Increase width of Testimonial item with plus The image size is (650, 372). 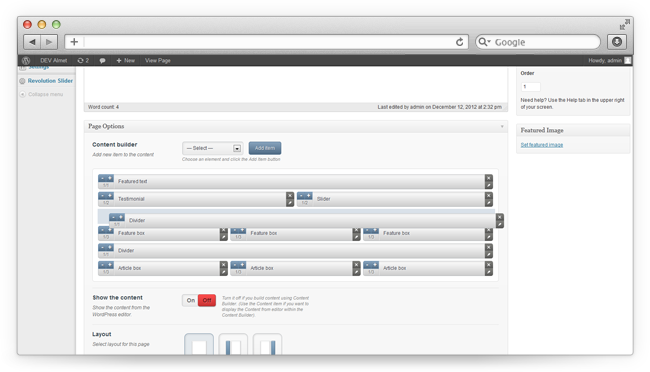click(x=110, y=195)
